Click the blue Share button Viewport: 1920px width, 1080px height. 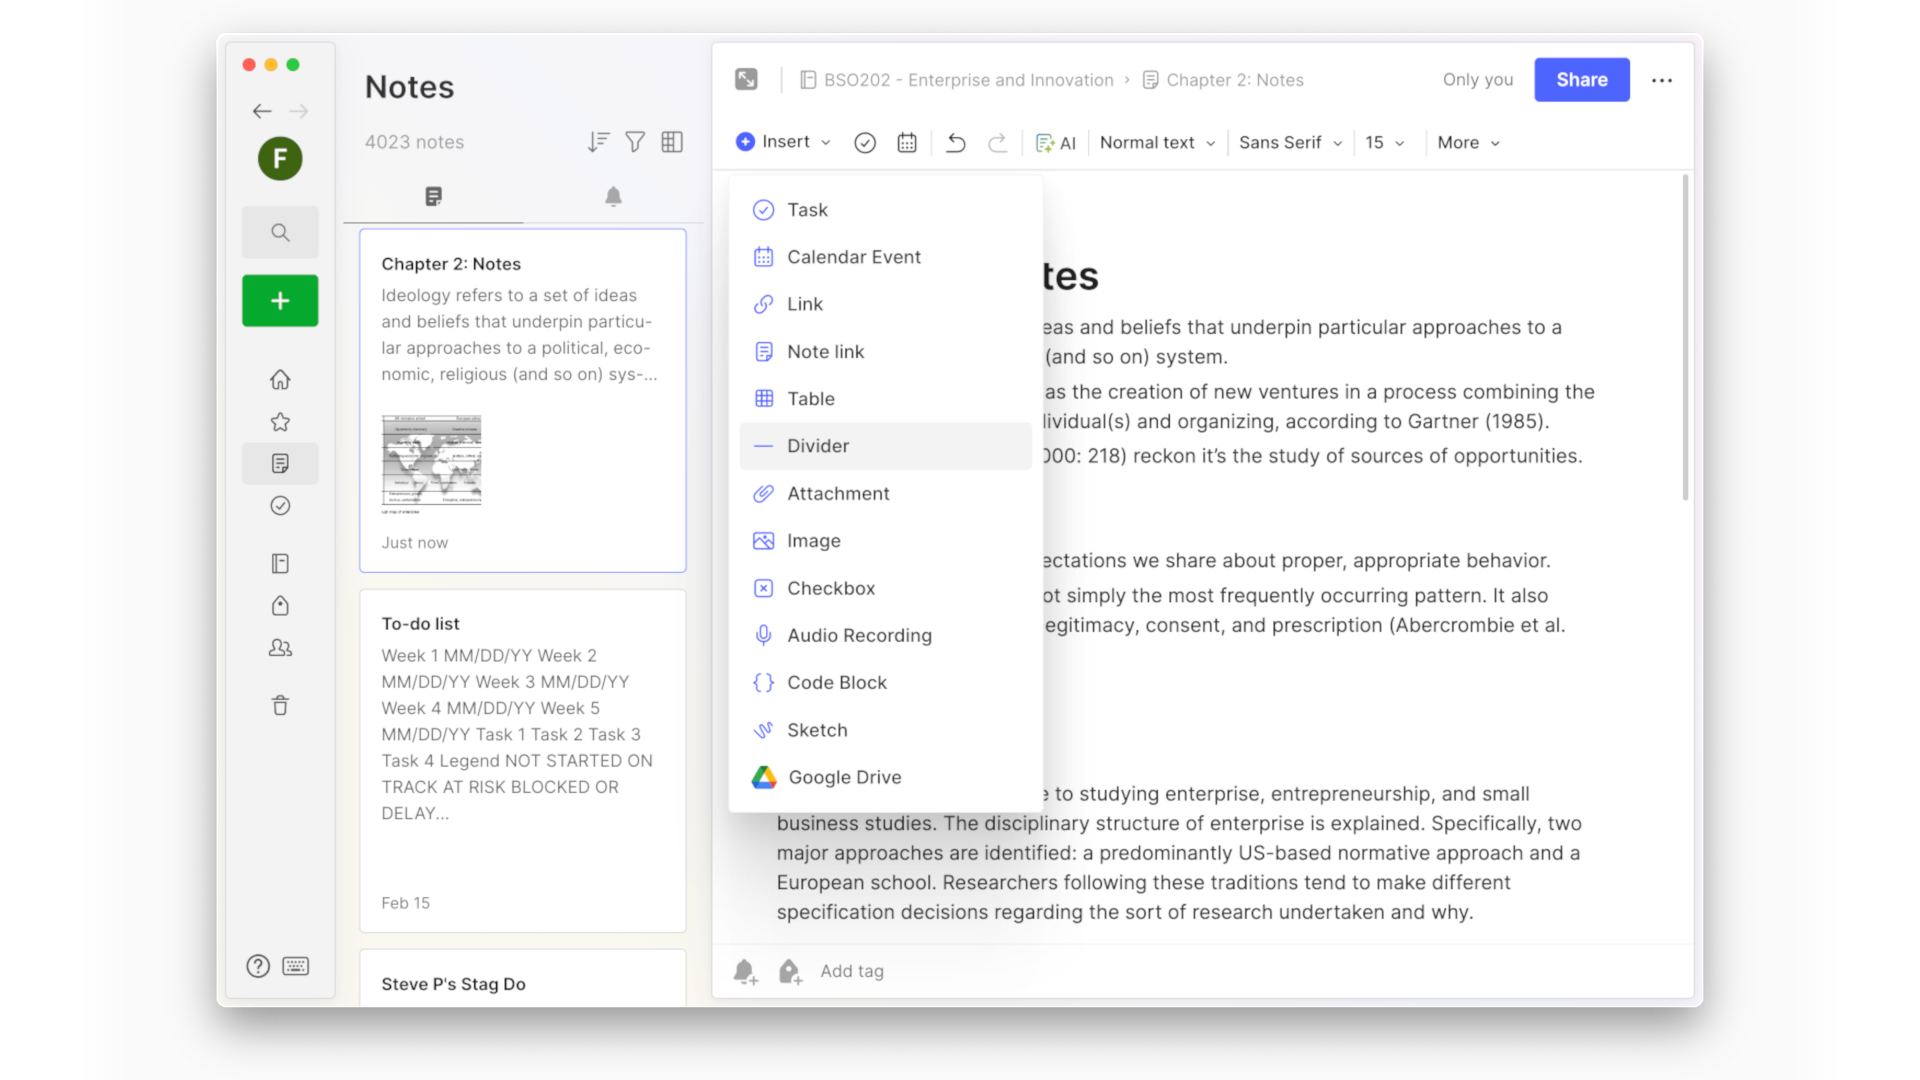point(1581,80)
